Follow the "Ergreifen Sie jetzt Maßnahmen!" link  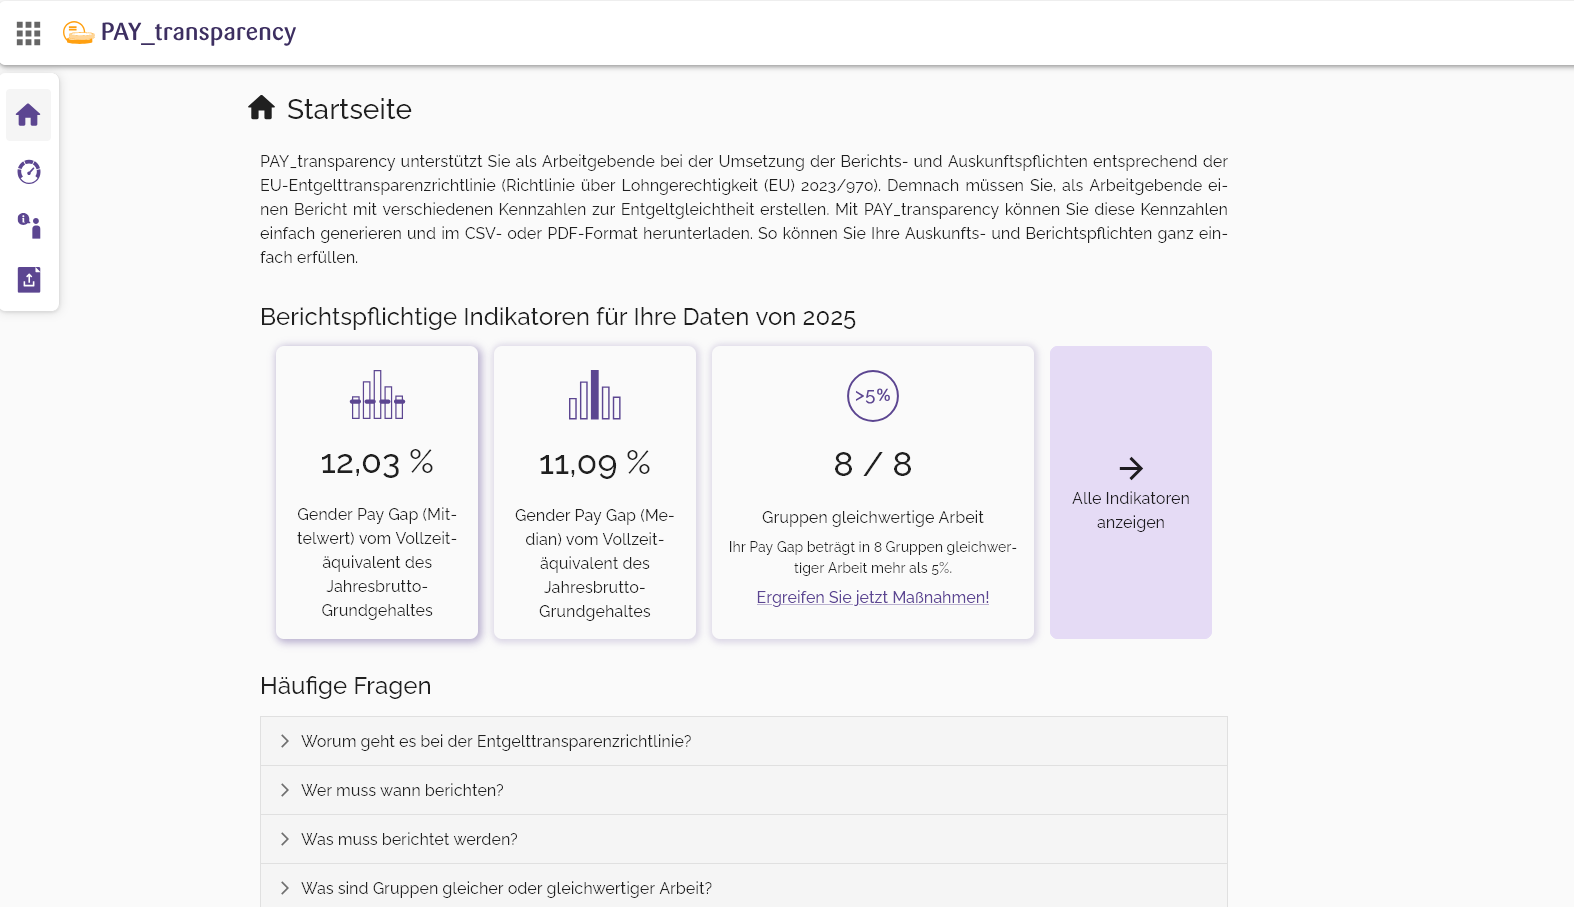872,597
